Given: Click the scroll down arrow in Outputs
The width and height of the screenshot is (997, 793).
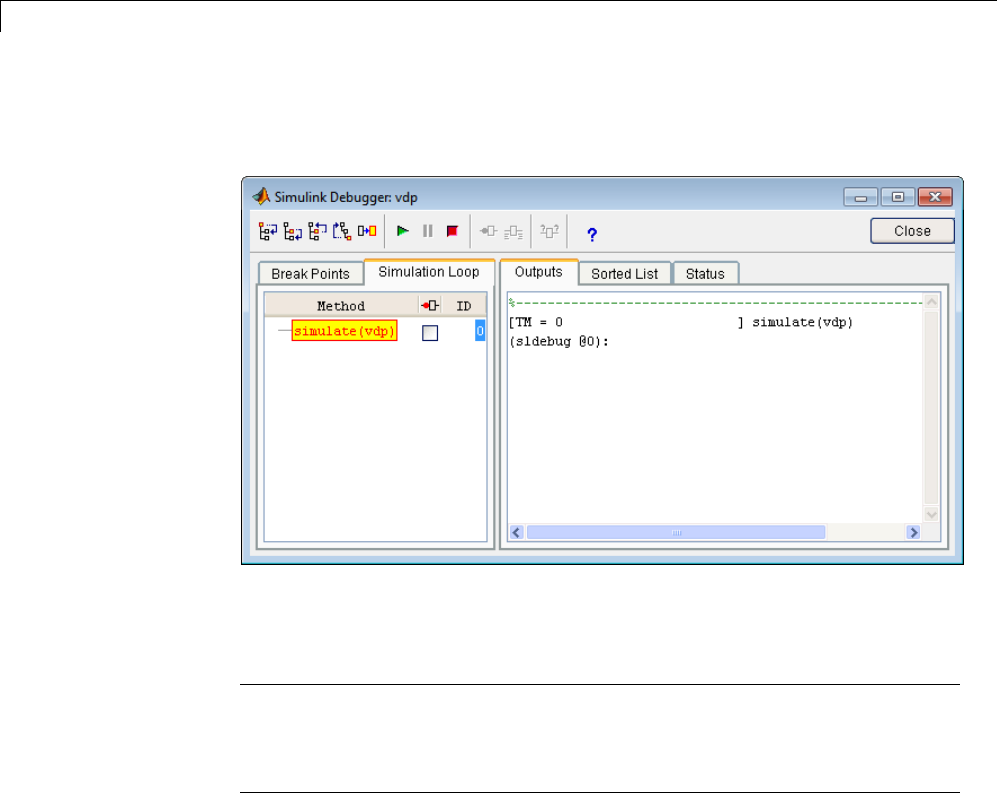Looking at the screenshot, I should click(x=932, y=514).
